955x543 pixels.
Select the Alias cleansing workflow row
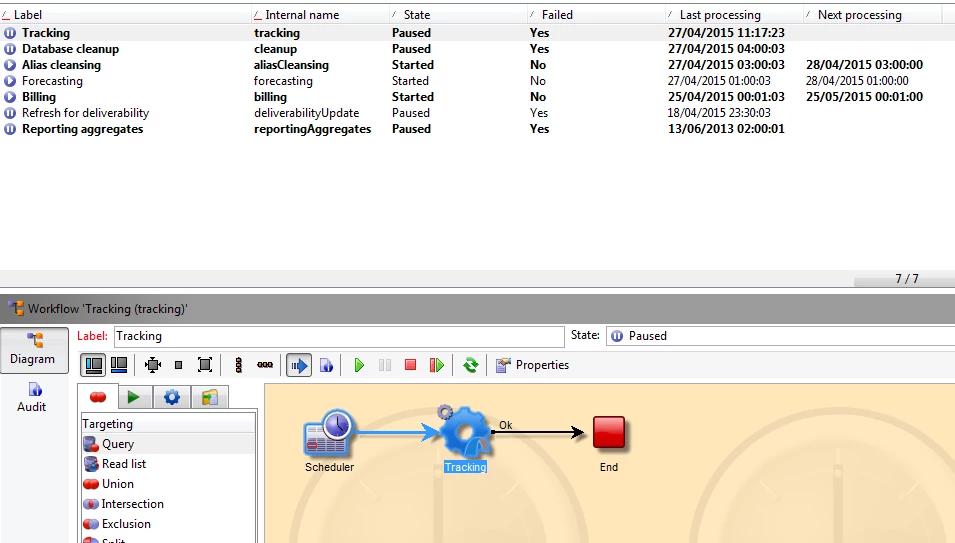point(478,65)
